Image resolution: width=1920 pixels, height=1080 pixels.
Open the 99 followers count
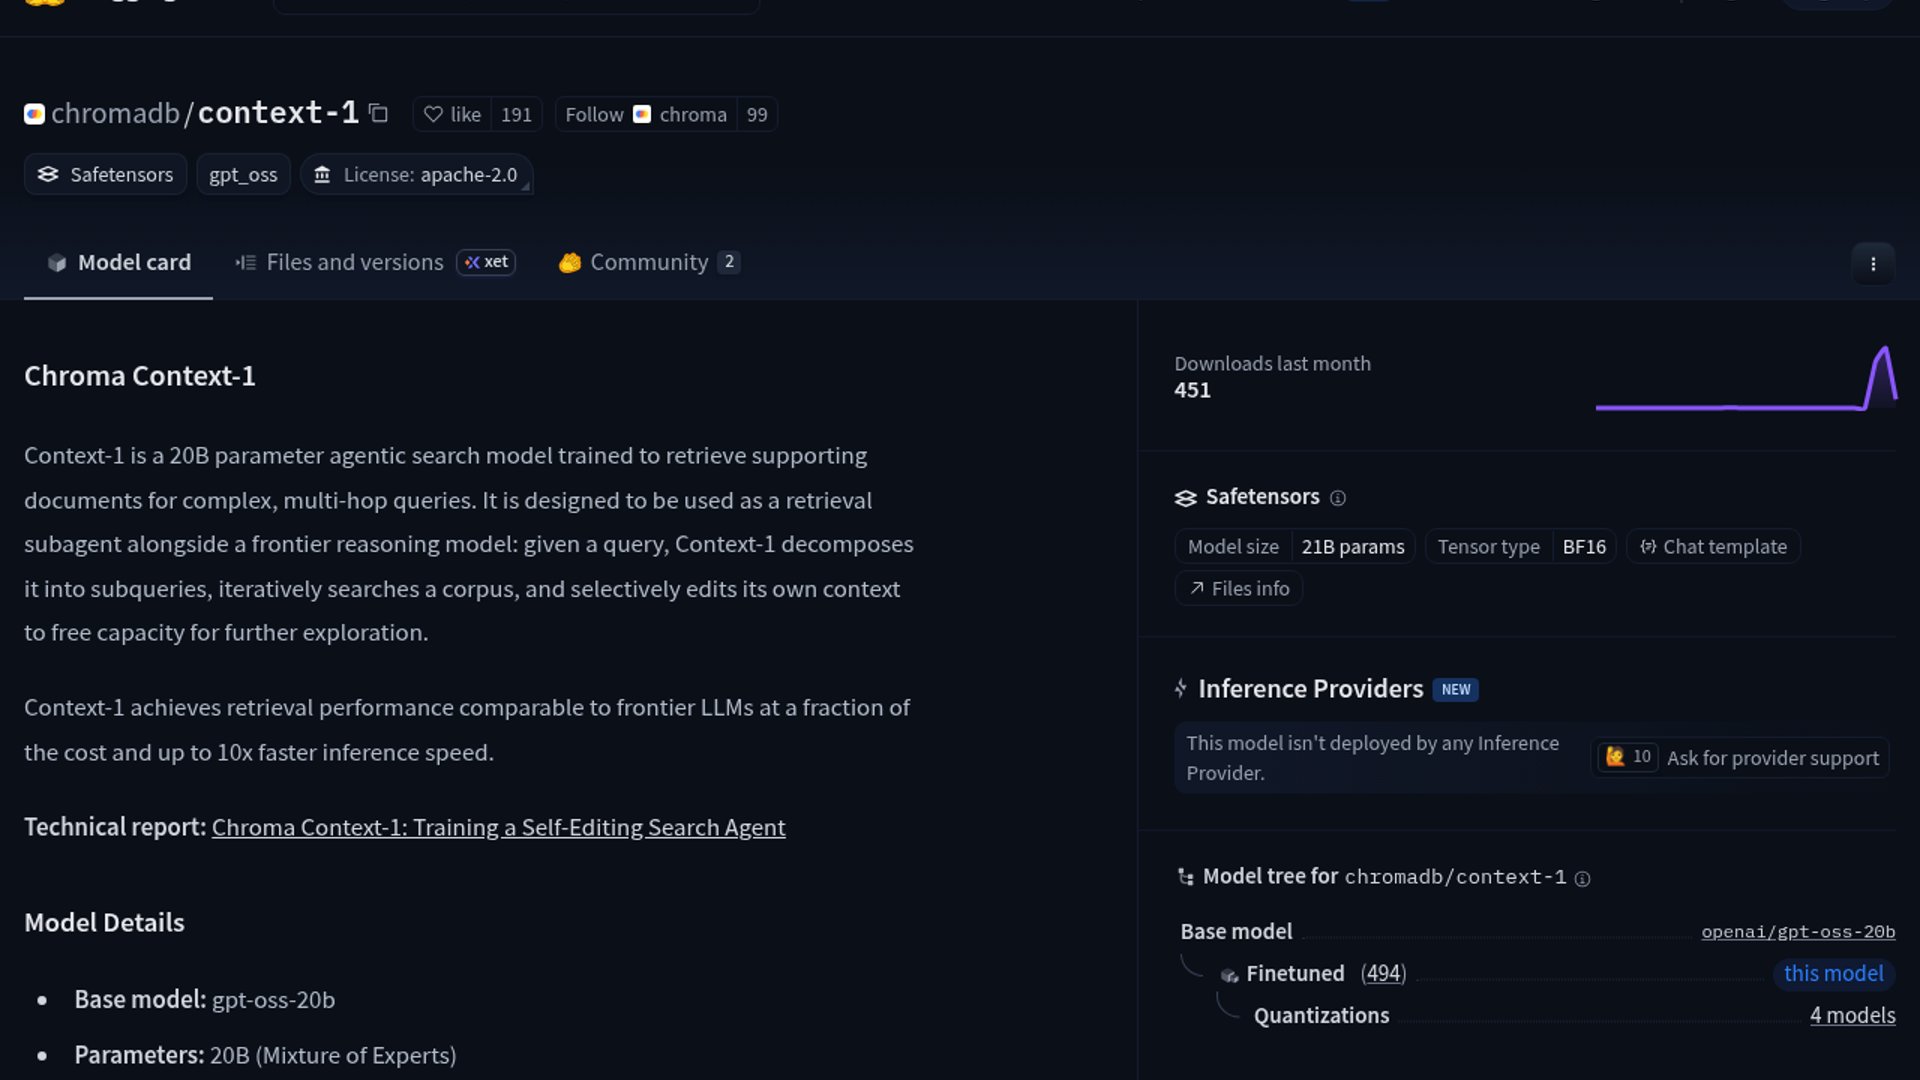coord(757,115)
